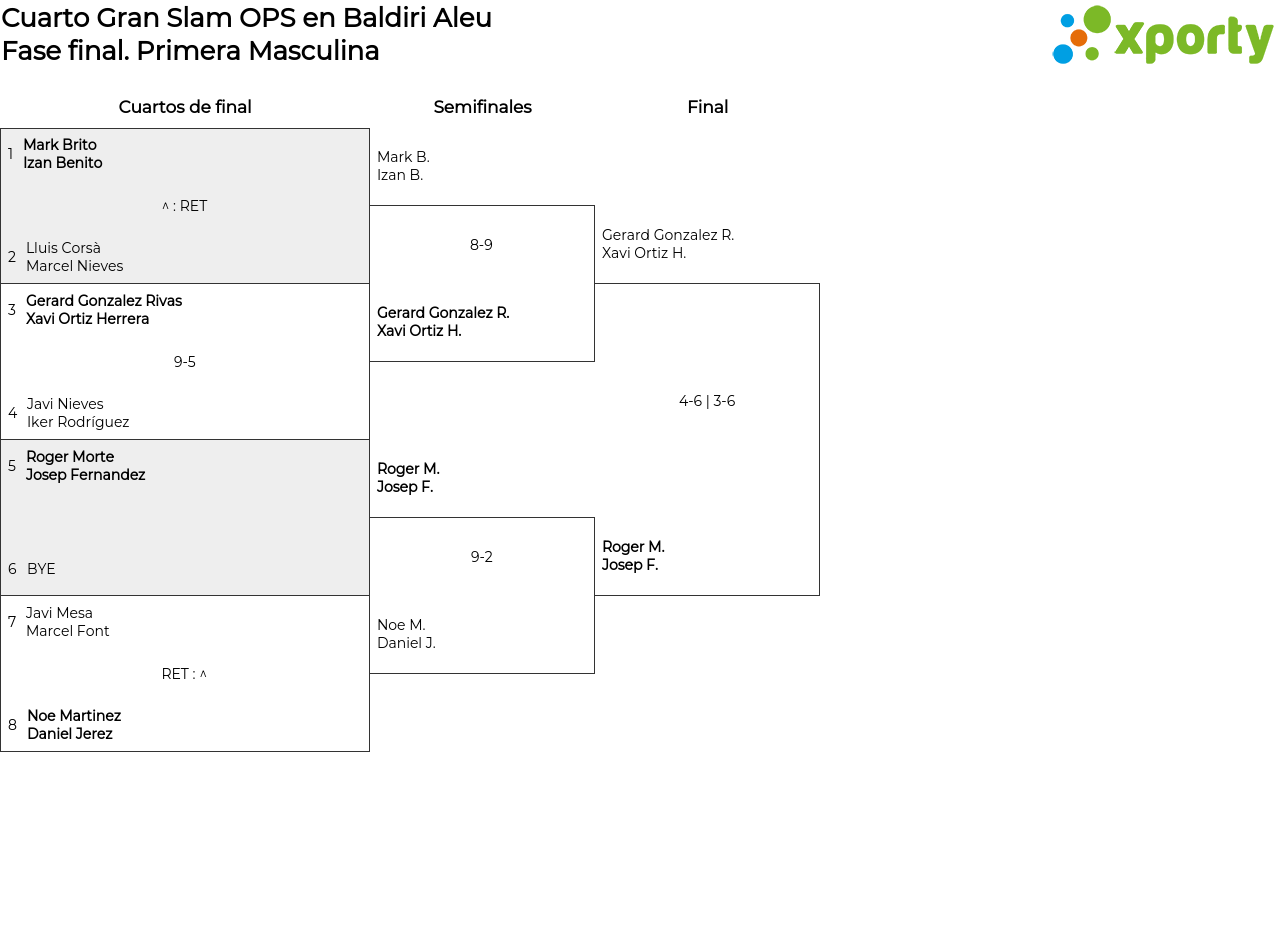Image resolution: width=1280 pixels, height=949 pixels.
Task: Select the Semifinales column header
Action: [482, 107]
